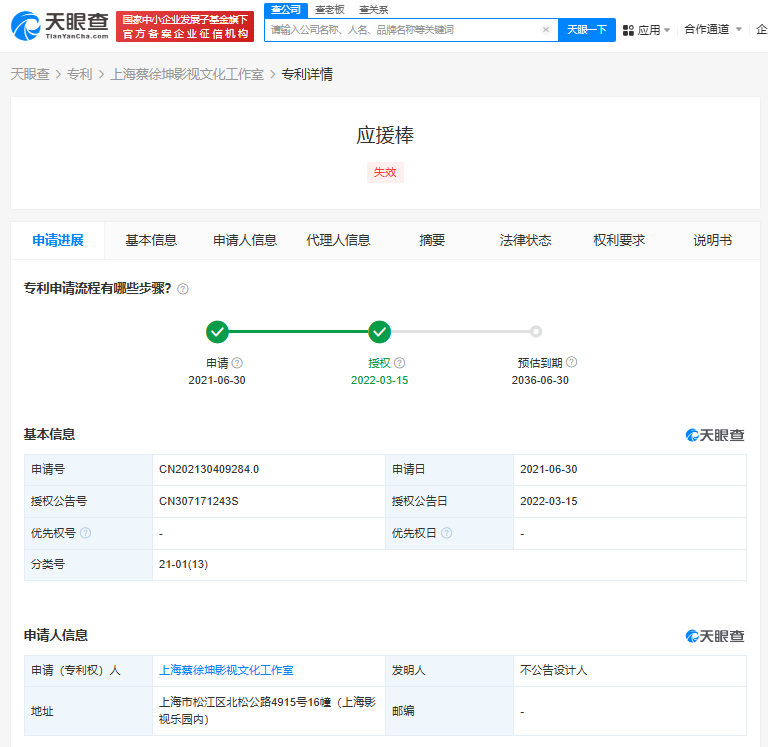Viewport: 768px width, 747px height.
Task: Click the 预估到期 grey timeline marker
Action: tap(536, 332)
